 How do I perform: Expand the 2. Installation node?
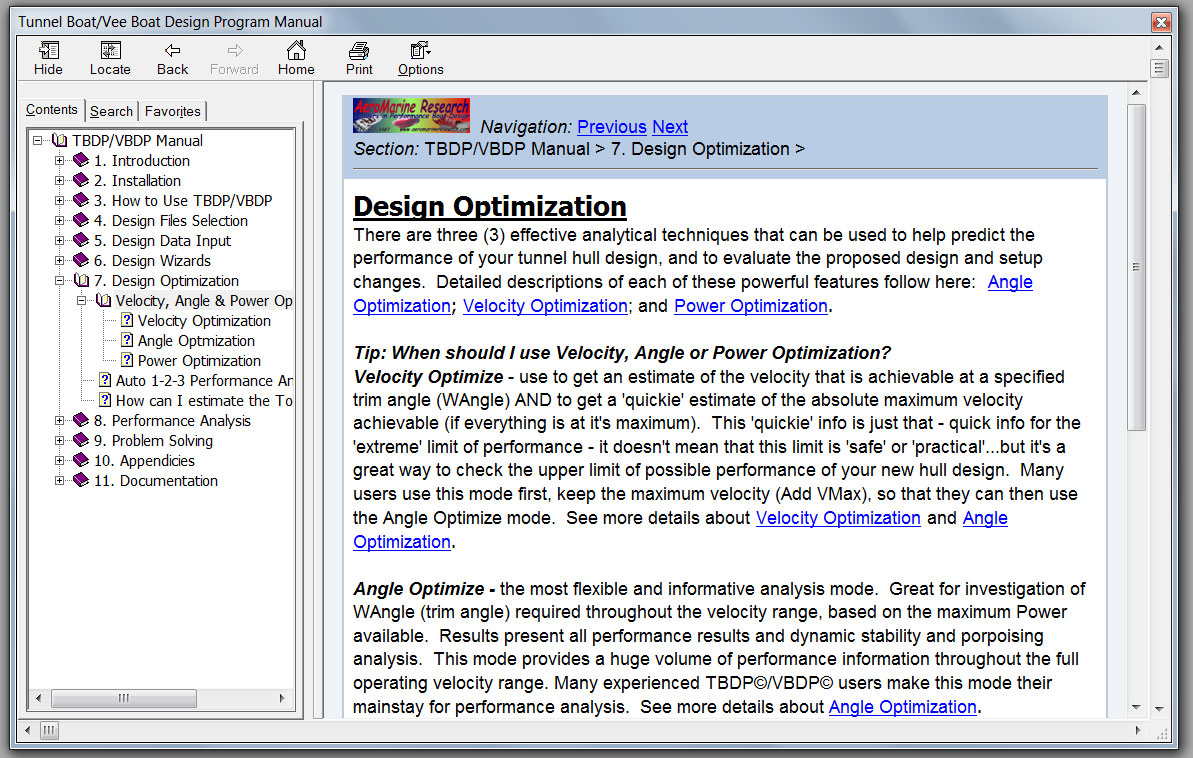point(59,180)
